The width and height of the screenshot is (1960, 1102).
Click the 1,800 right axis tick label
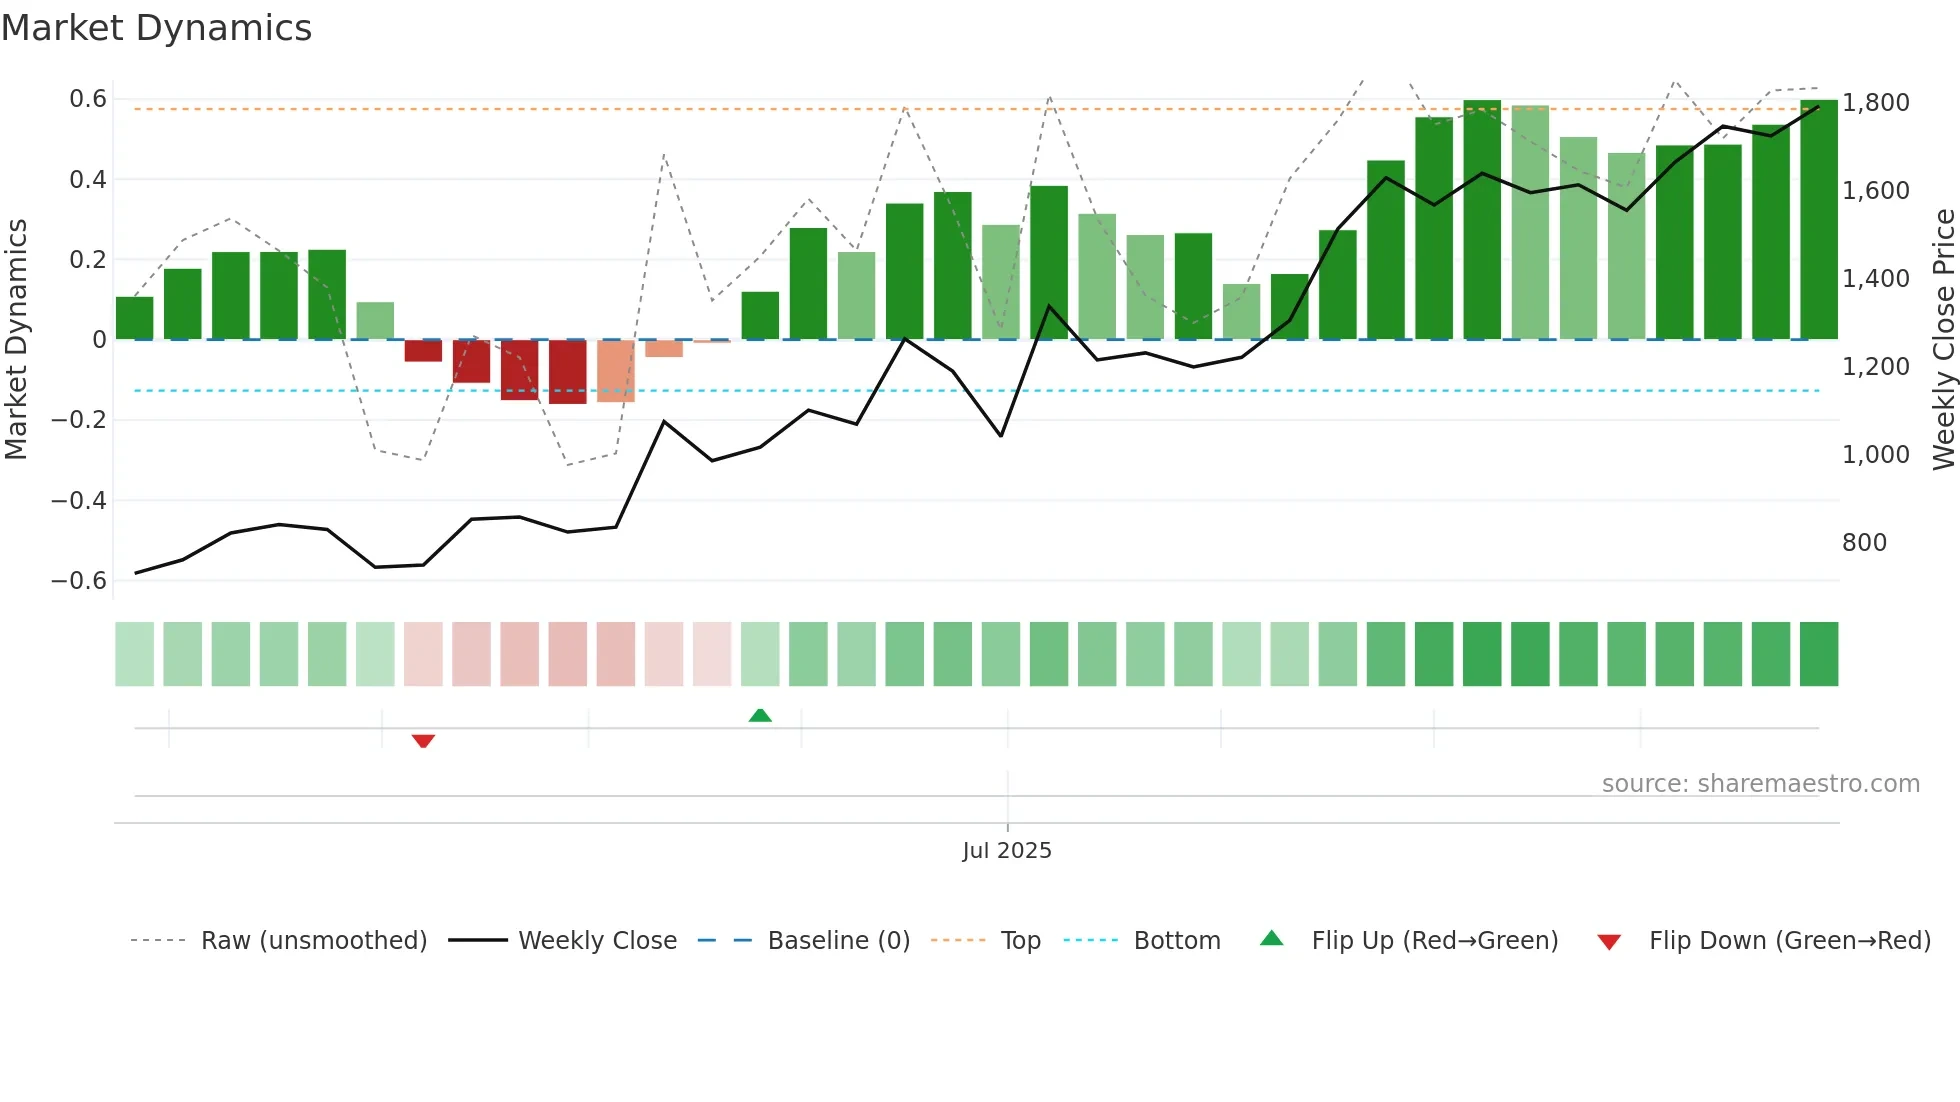click(1876, 103)
